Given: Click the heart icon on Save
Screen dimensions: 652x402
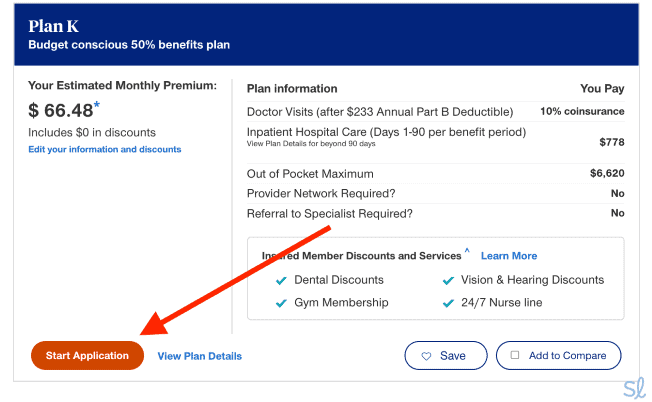Looking at the screenshot, I should tap(426, 356).
